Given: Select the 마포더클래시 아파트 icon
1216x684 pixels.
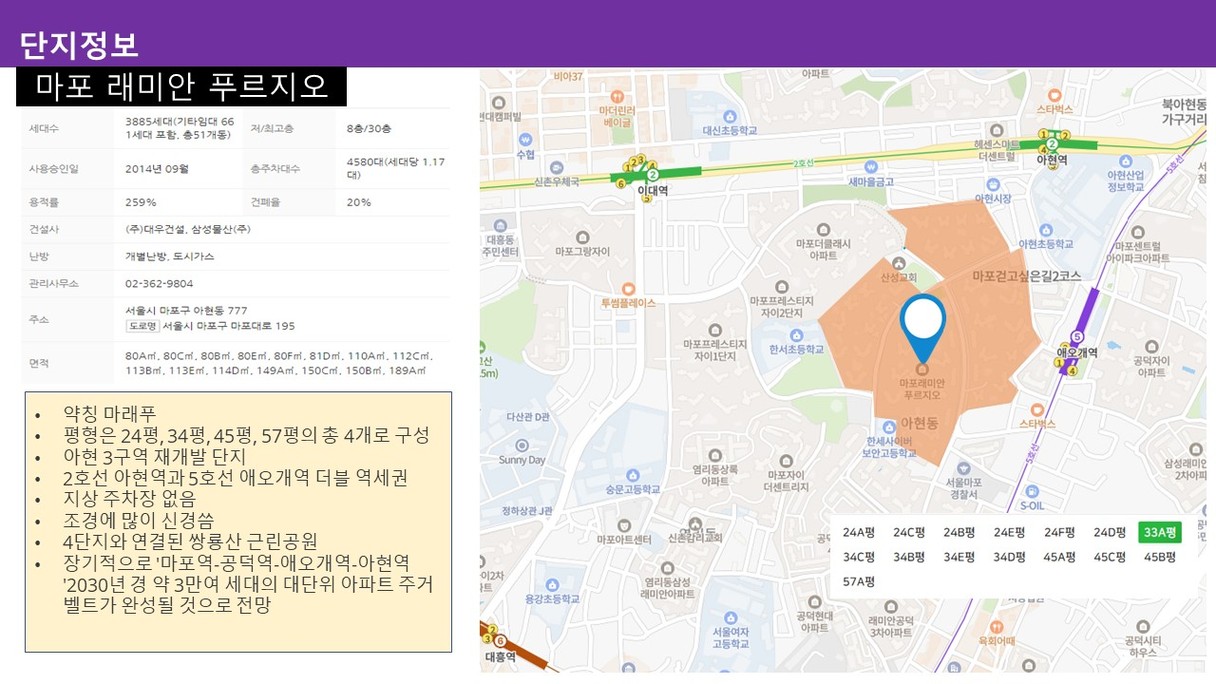Looking at the screenshot, I should (x=823, y=229).
